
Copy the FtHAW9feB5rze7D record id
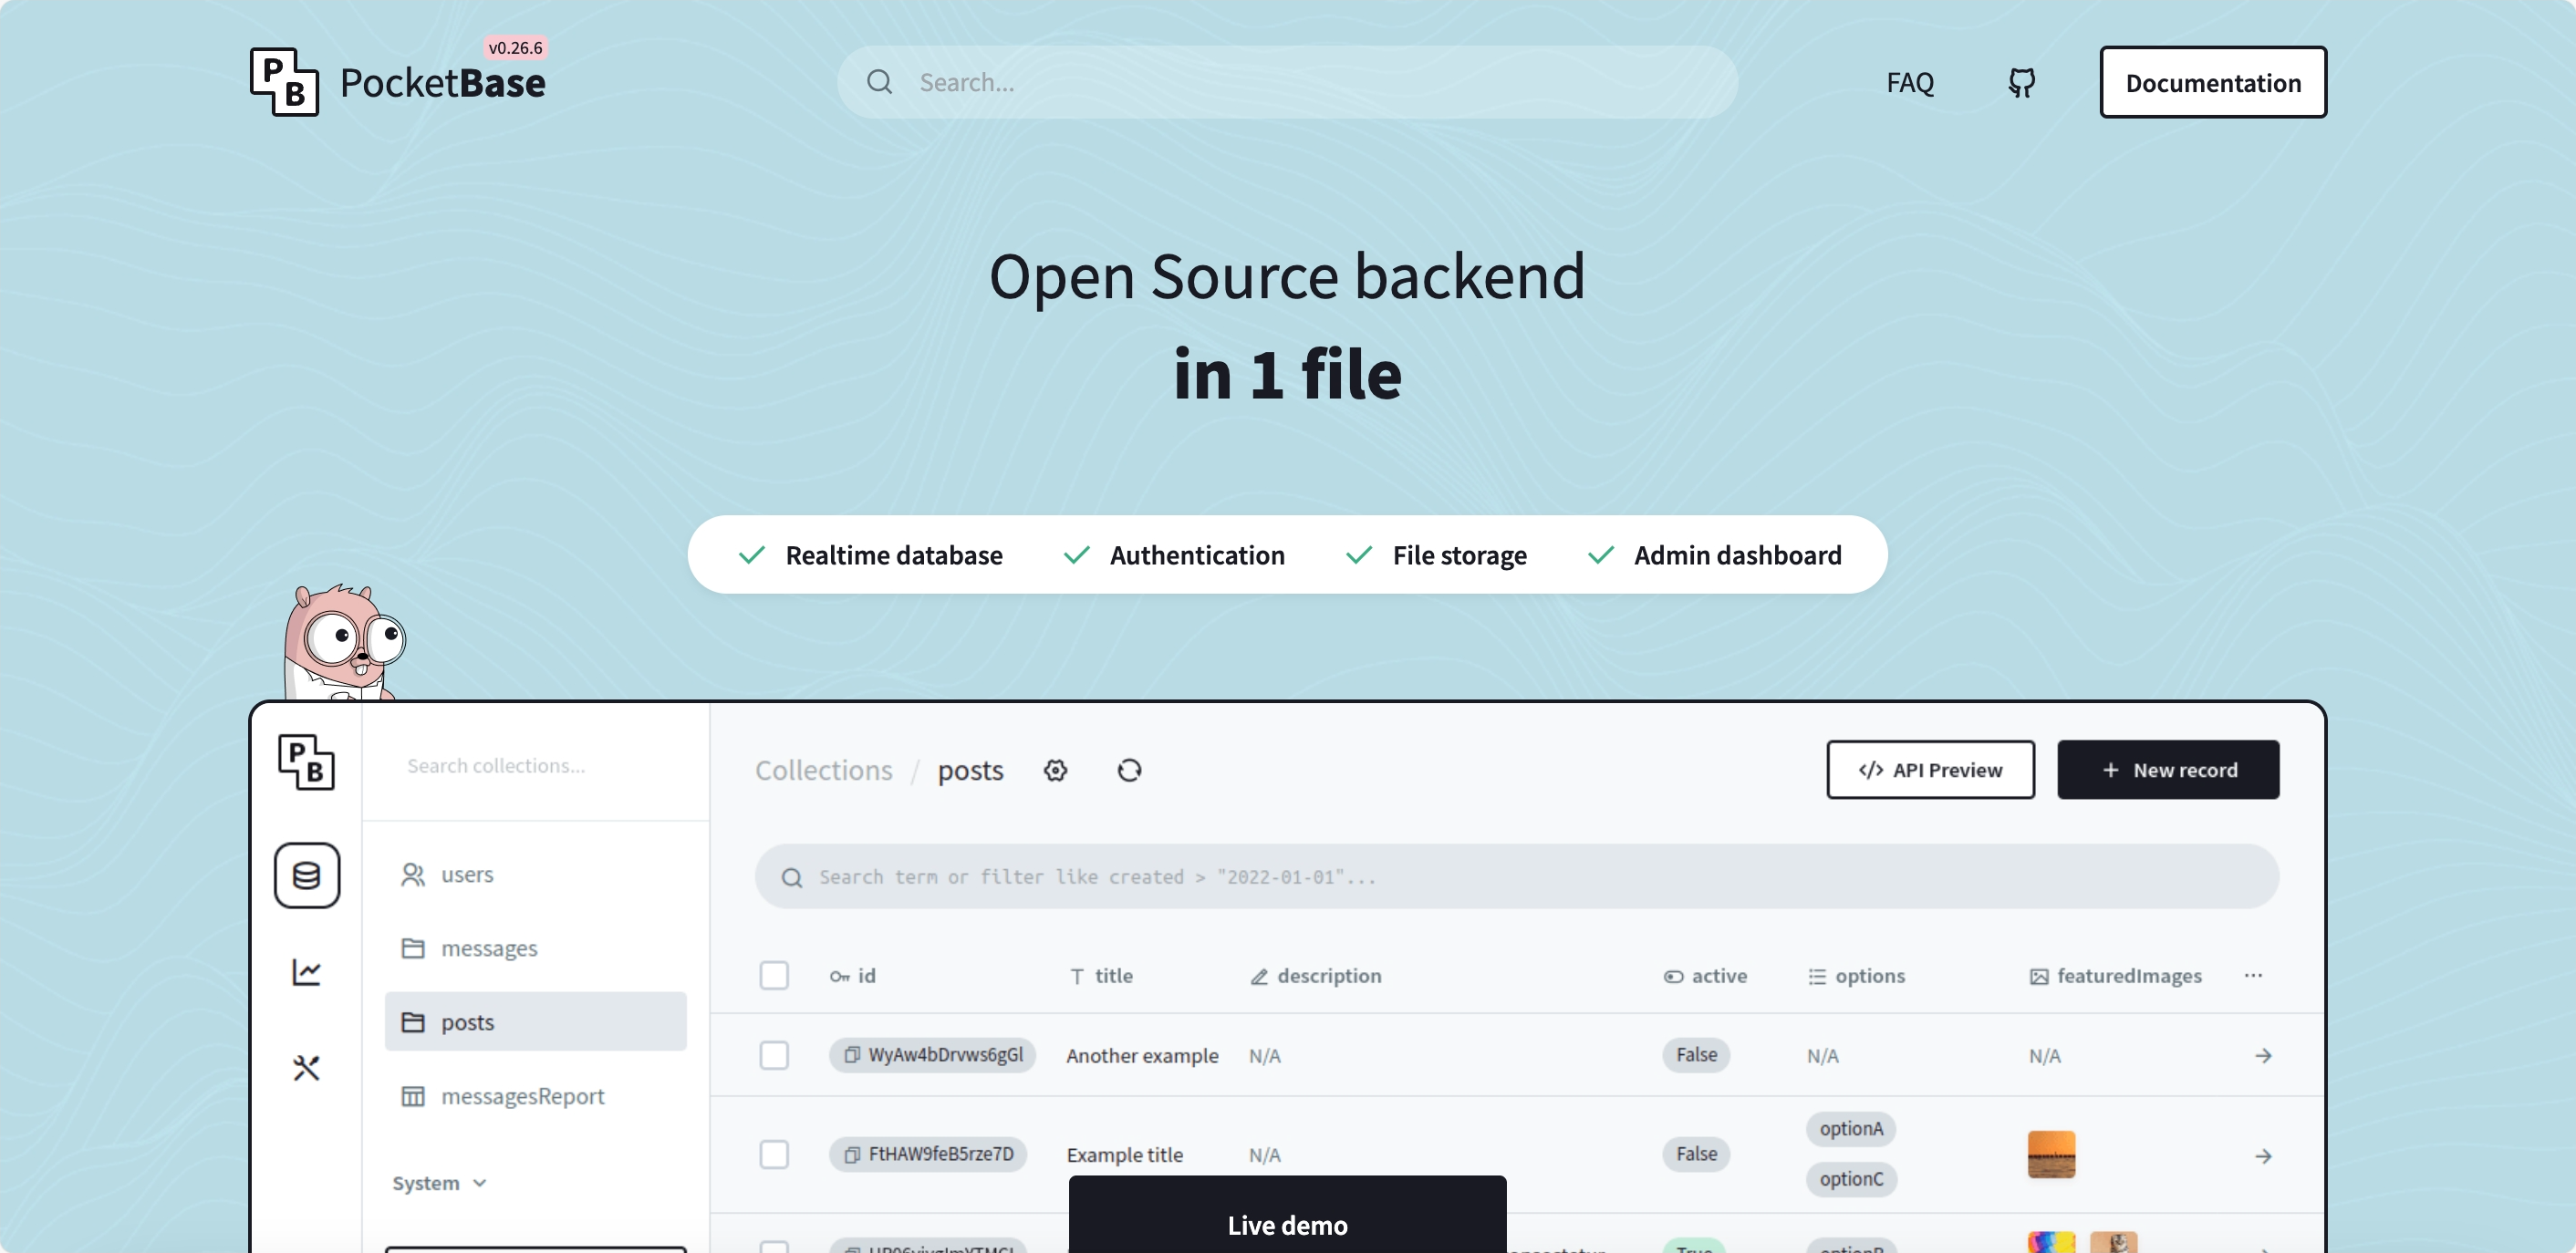[x=852, y=1155]
